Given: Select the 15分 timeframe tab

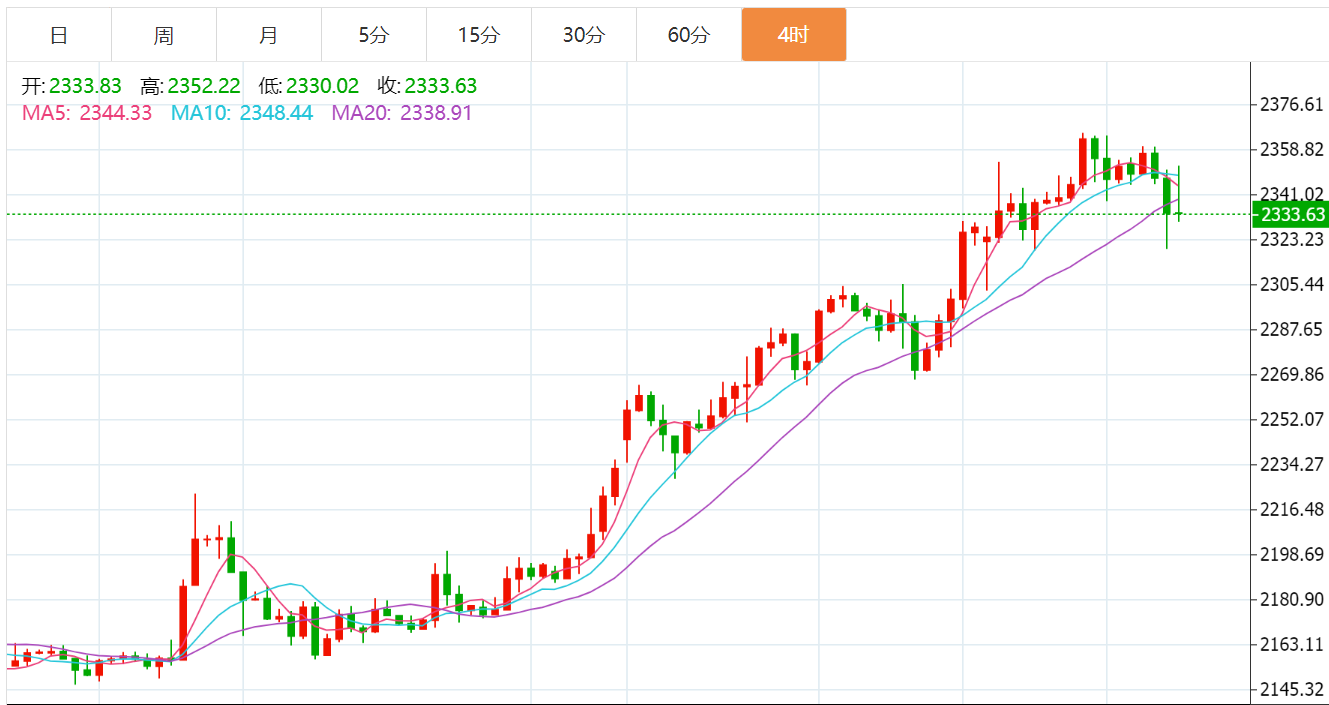Looking at the screenshot, I should [x=479, y=35].
